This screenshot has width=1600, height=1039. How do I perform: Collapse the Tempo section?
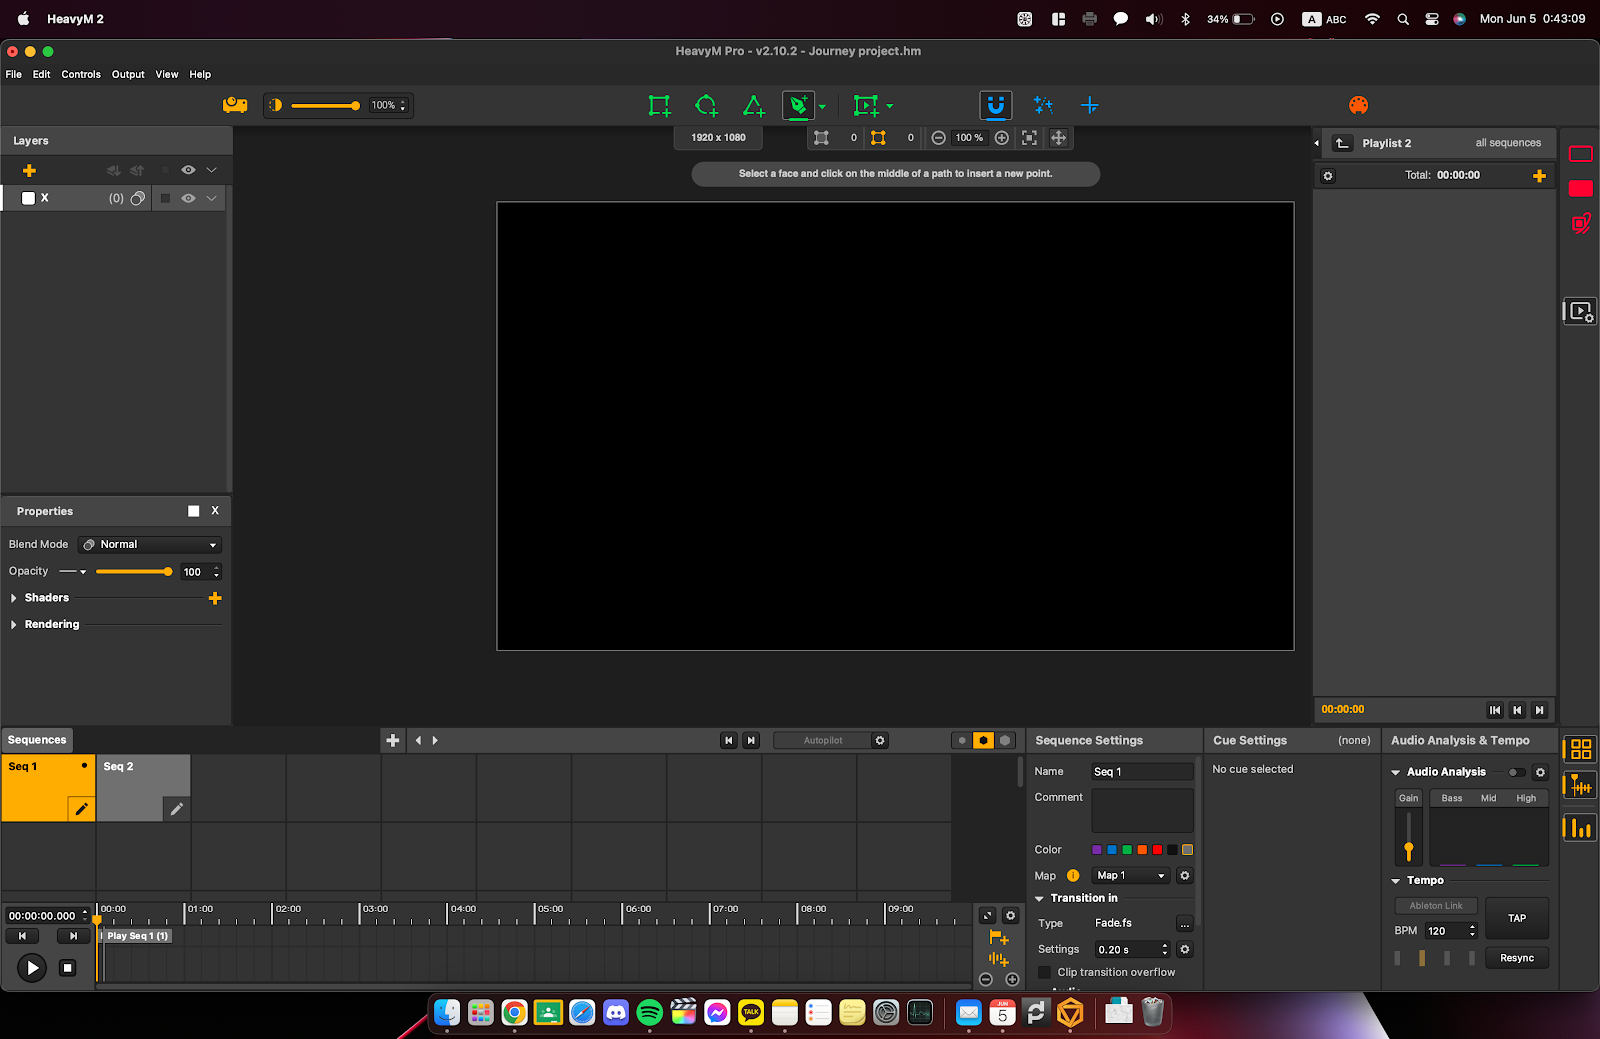pos(1396,881)
